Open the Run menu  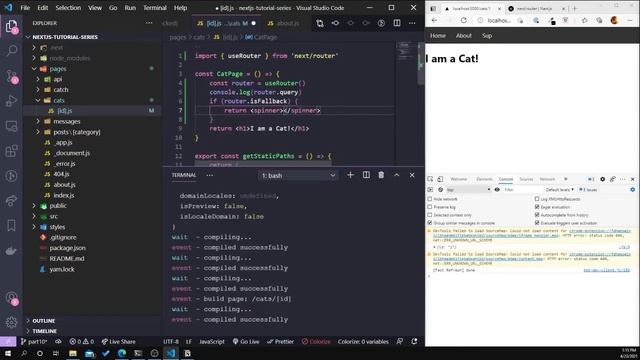coord(130,8)
